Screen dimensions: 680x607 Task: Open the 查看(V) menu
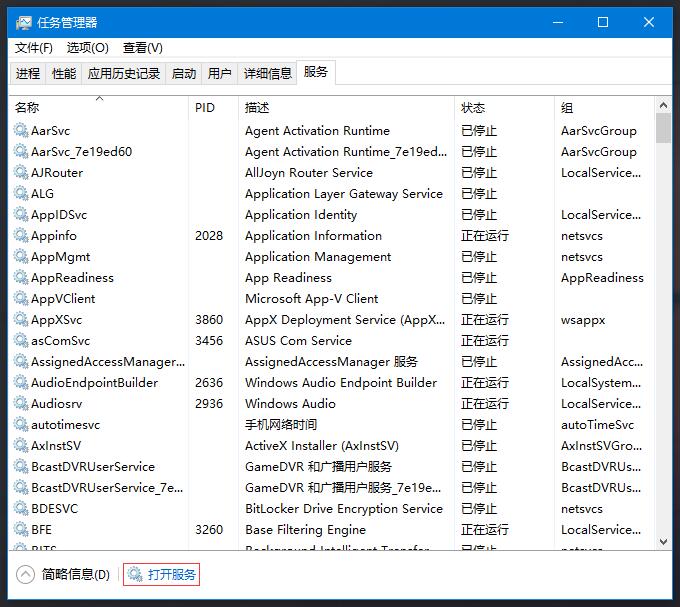tap(143, 48)
